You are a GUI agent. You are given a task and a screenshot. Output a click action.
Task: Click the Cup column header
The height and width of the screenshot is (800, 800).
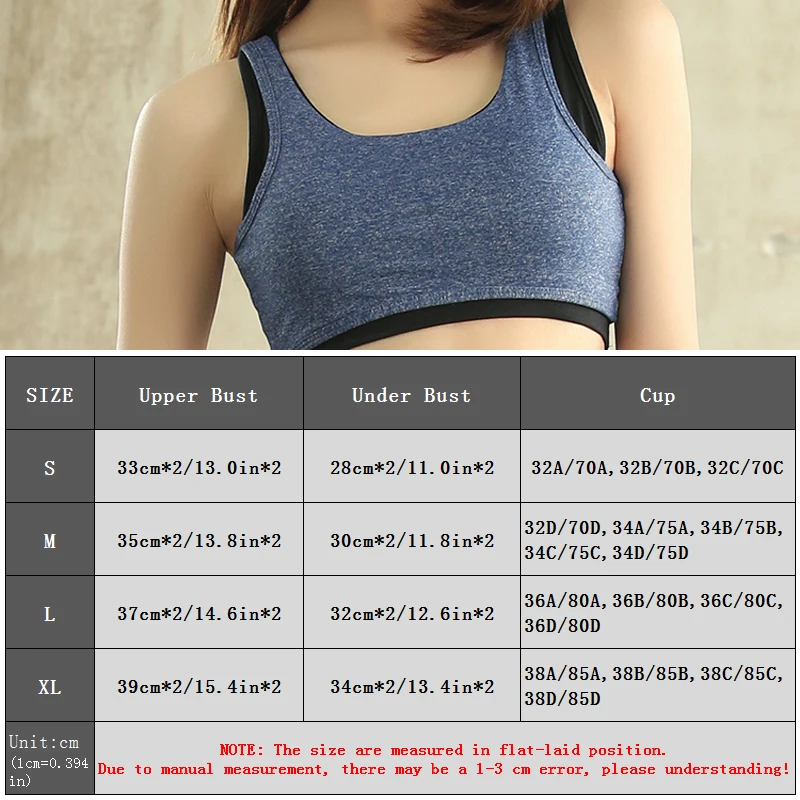658,393
